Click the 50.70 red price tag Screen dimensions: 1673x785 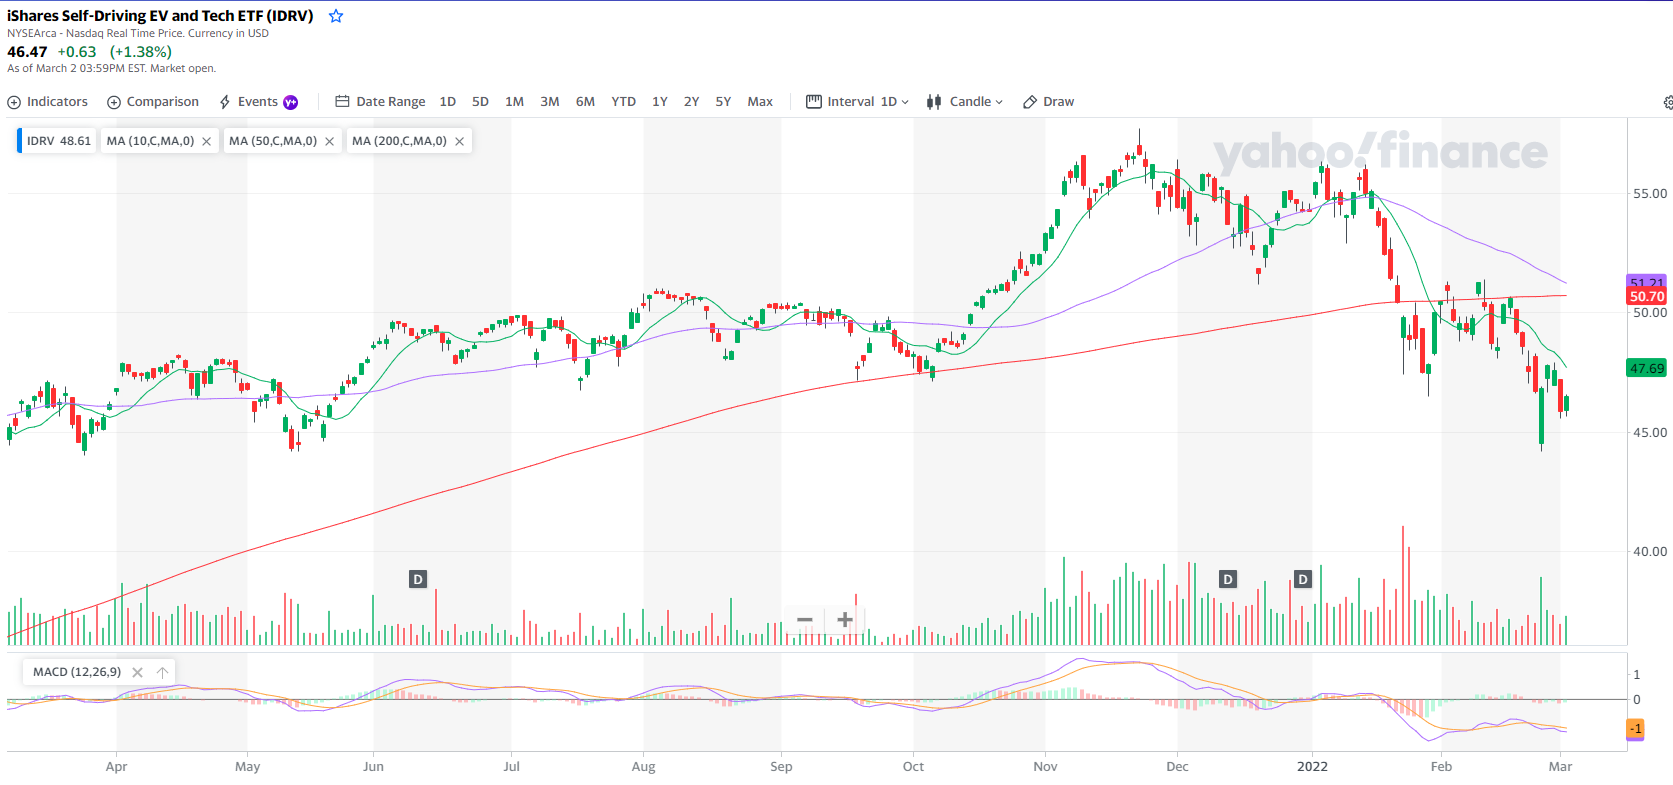click(x=1647, y=296)
